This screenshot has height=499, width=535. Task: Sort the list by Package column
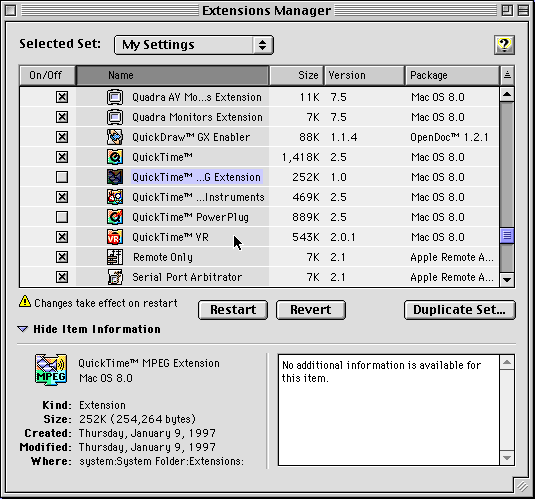(x=452, y=75)
